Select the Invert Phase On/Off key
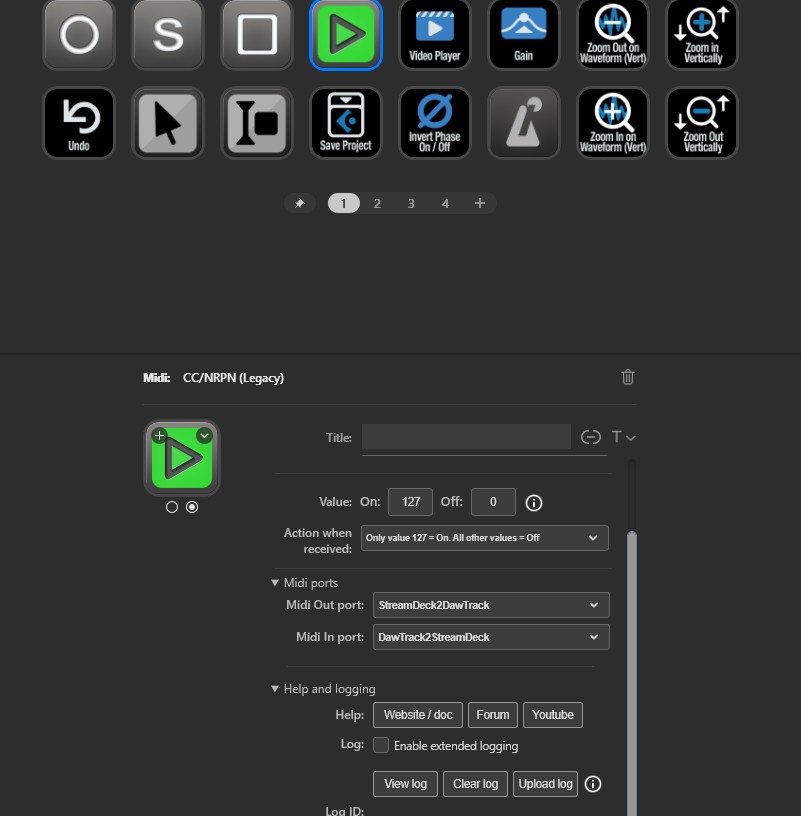This screenshot has width=801, height=816. [435, 123]
